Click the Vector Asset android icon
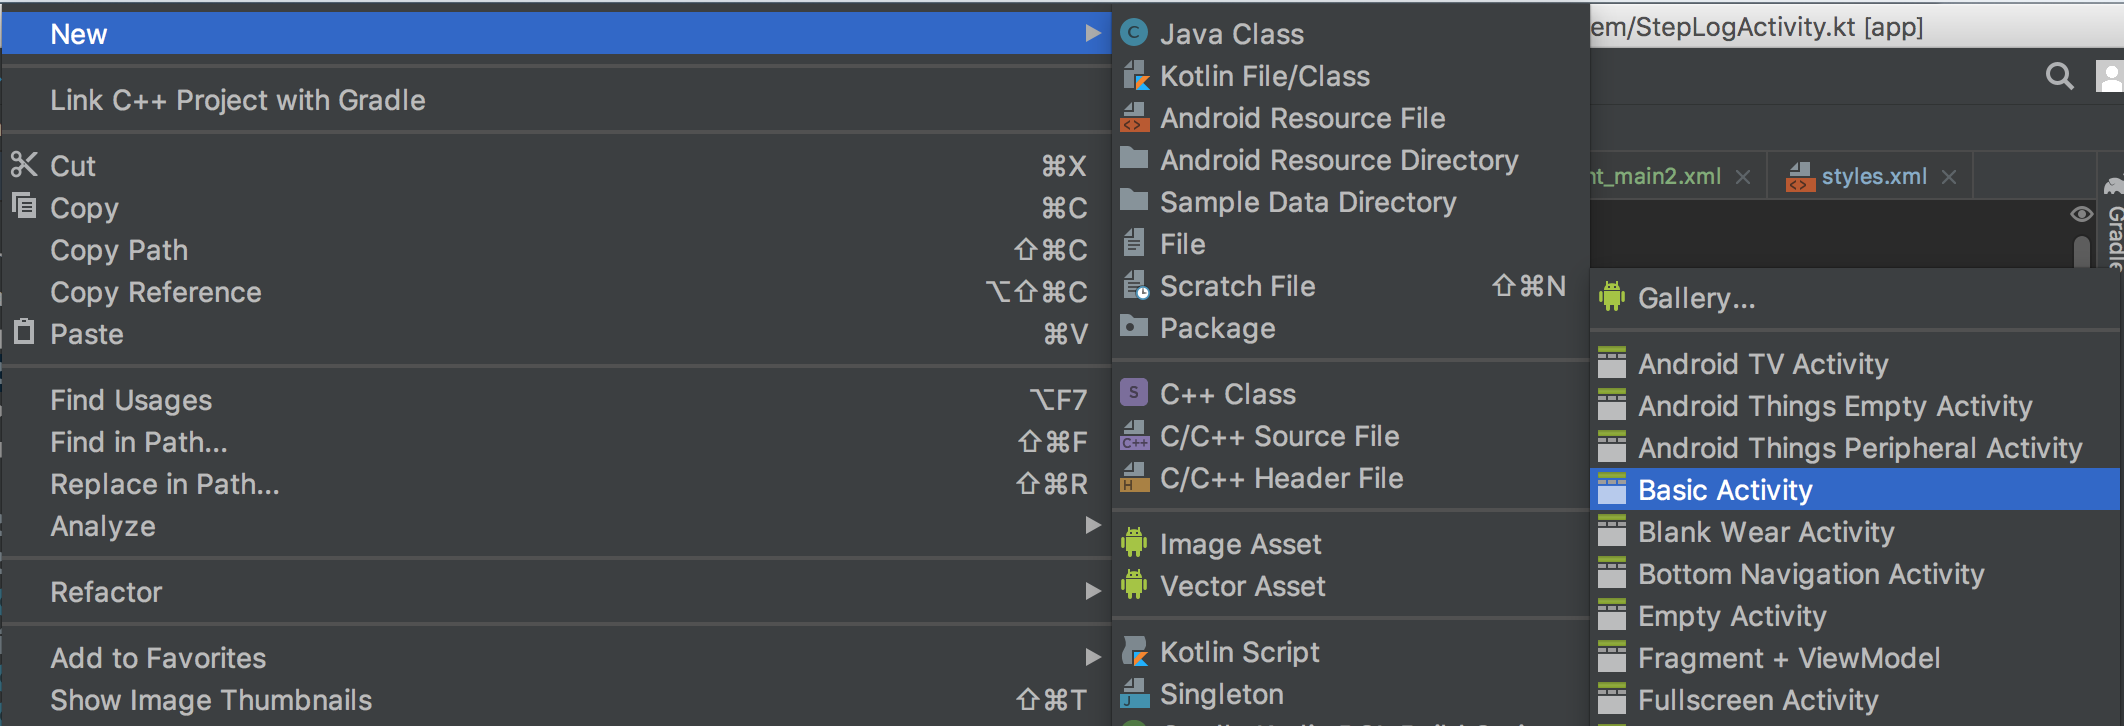The height and width of the screenshot is (726, 2124). point(1134,585)
